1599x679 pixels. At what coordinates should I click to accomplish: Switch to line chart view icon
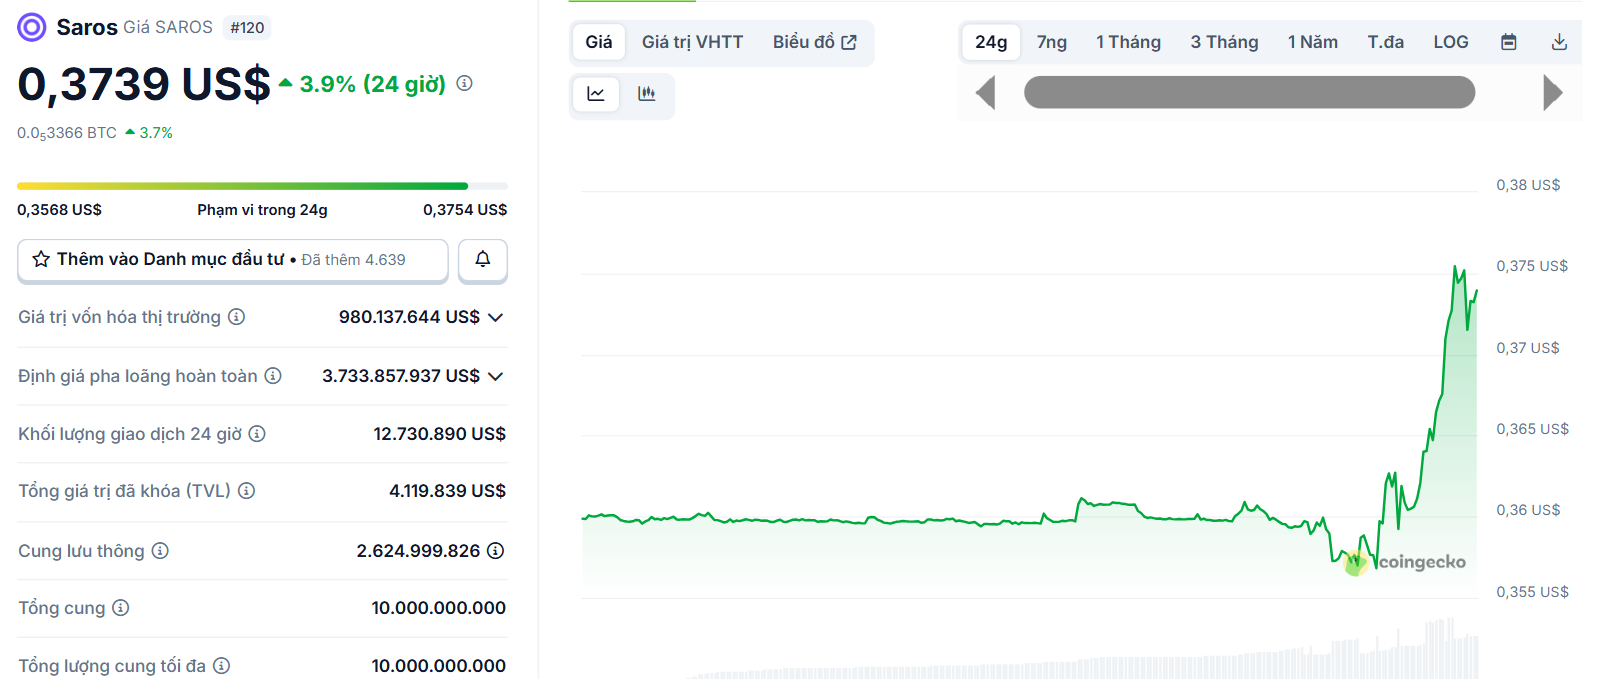click(x=596, y=94)
